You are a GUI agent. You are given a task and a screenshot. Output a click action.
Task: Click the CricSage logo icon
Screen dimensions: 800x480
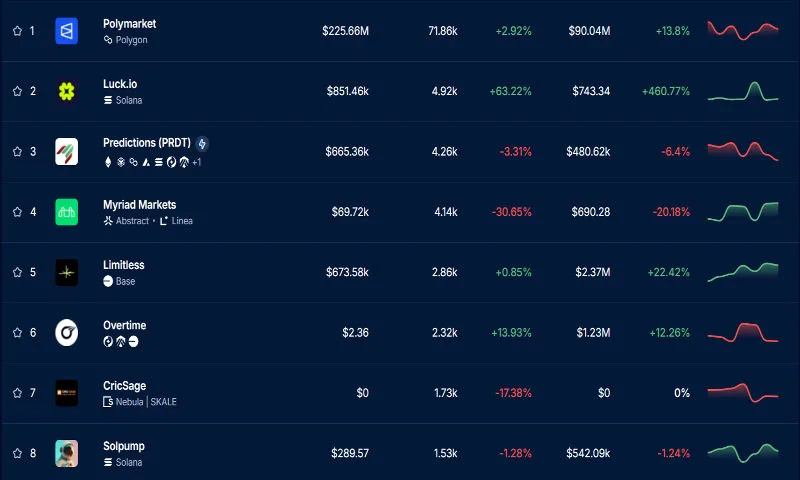point(67,393)
